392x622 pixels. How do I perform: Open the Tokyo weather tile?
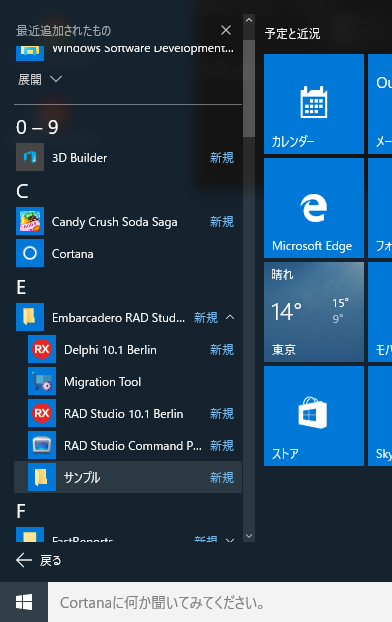[x=314, y=312]
